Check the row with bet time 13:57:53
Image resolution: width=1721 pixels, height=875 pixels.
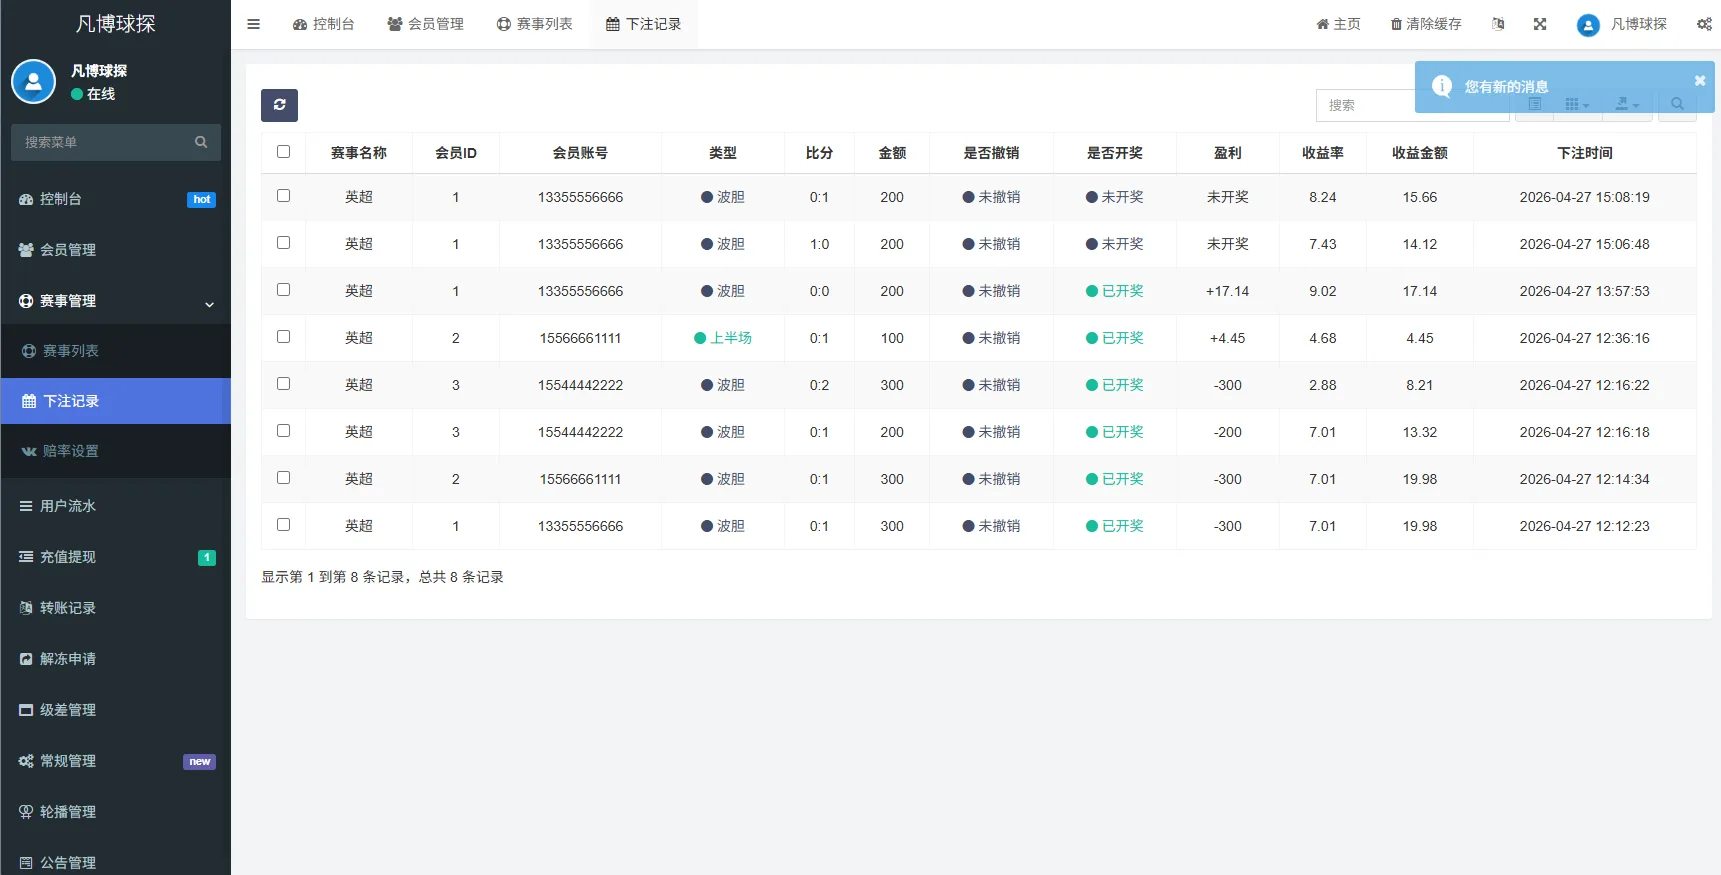pyautogui.click(x=283, y=290)
